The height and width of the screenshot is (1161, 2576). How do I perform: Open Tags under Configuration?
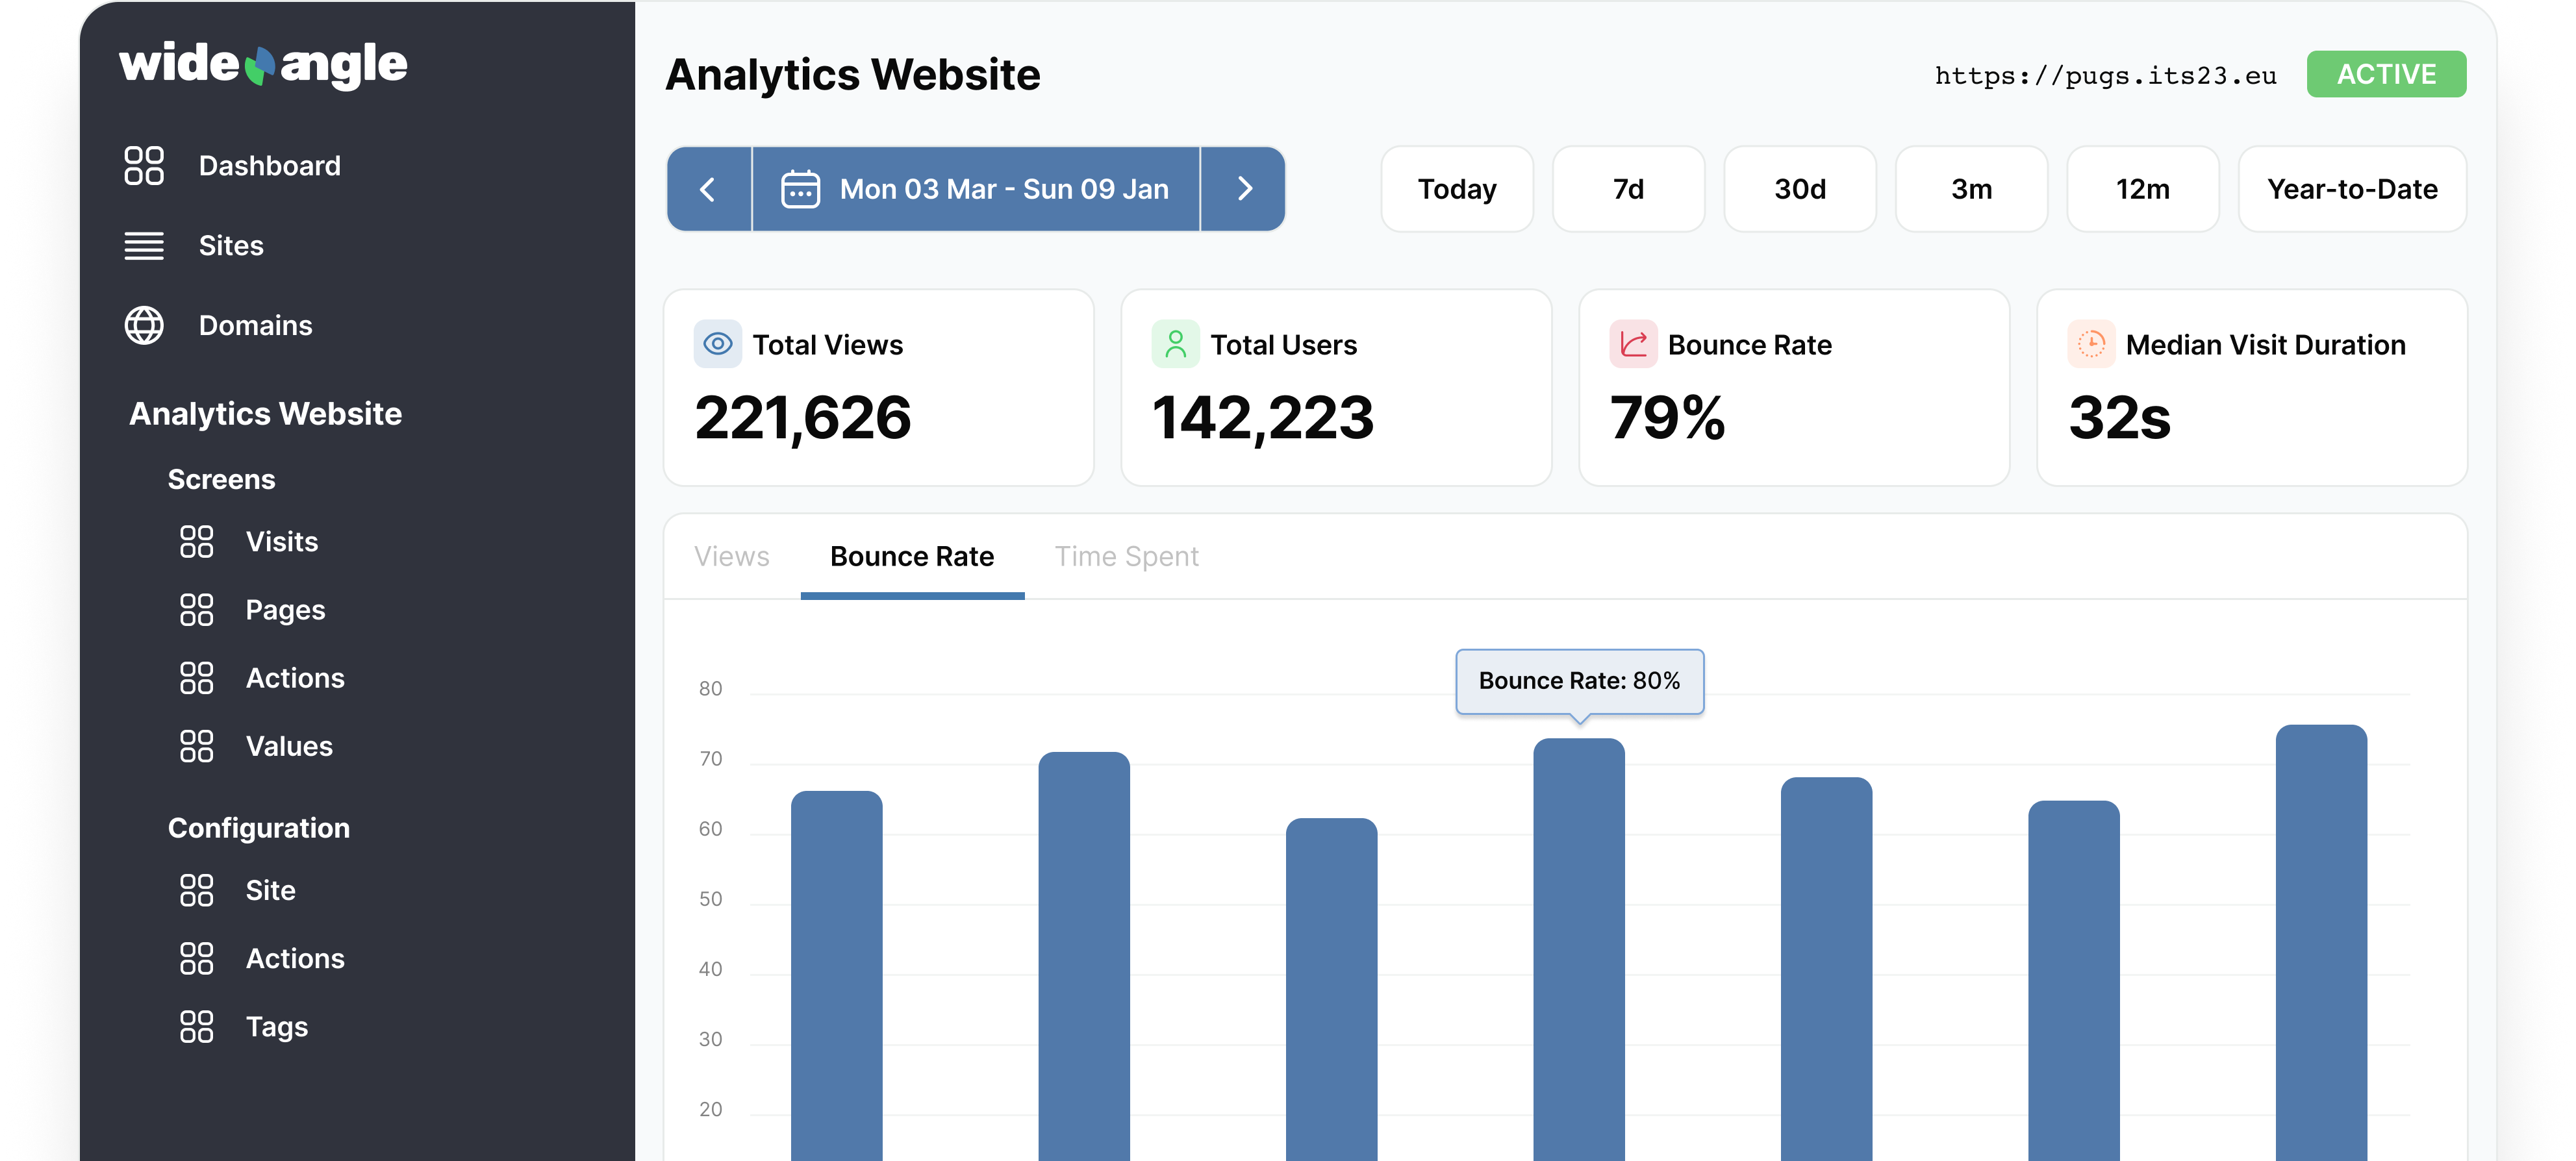(277, 1027)
